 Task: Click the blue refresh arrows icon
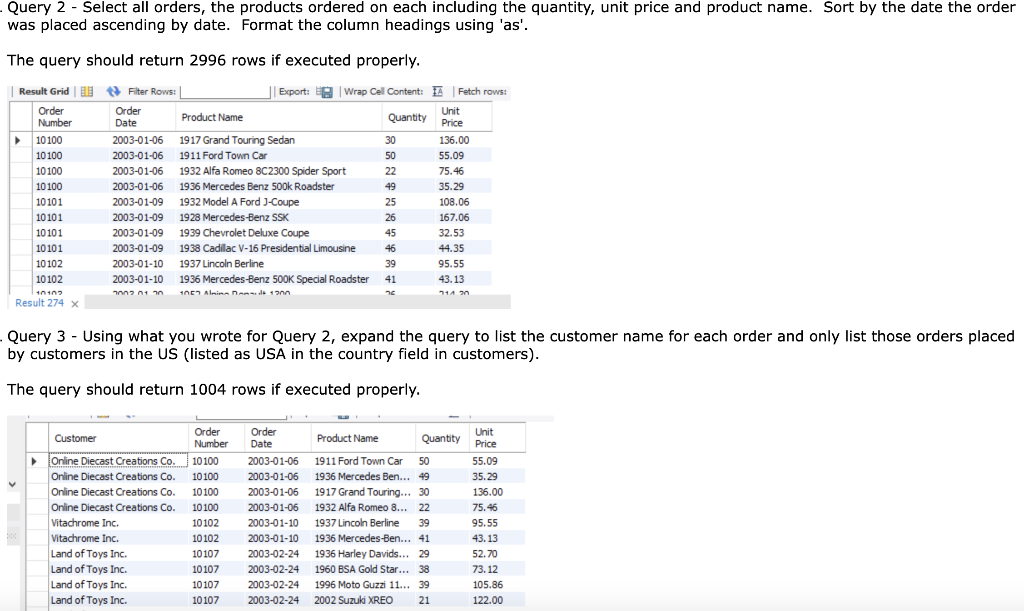coord(112,91)
